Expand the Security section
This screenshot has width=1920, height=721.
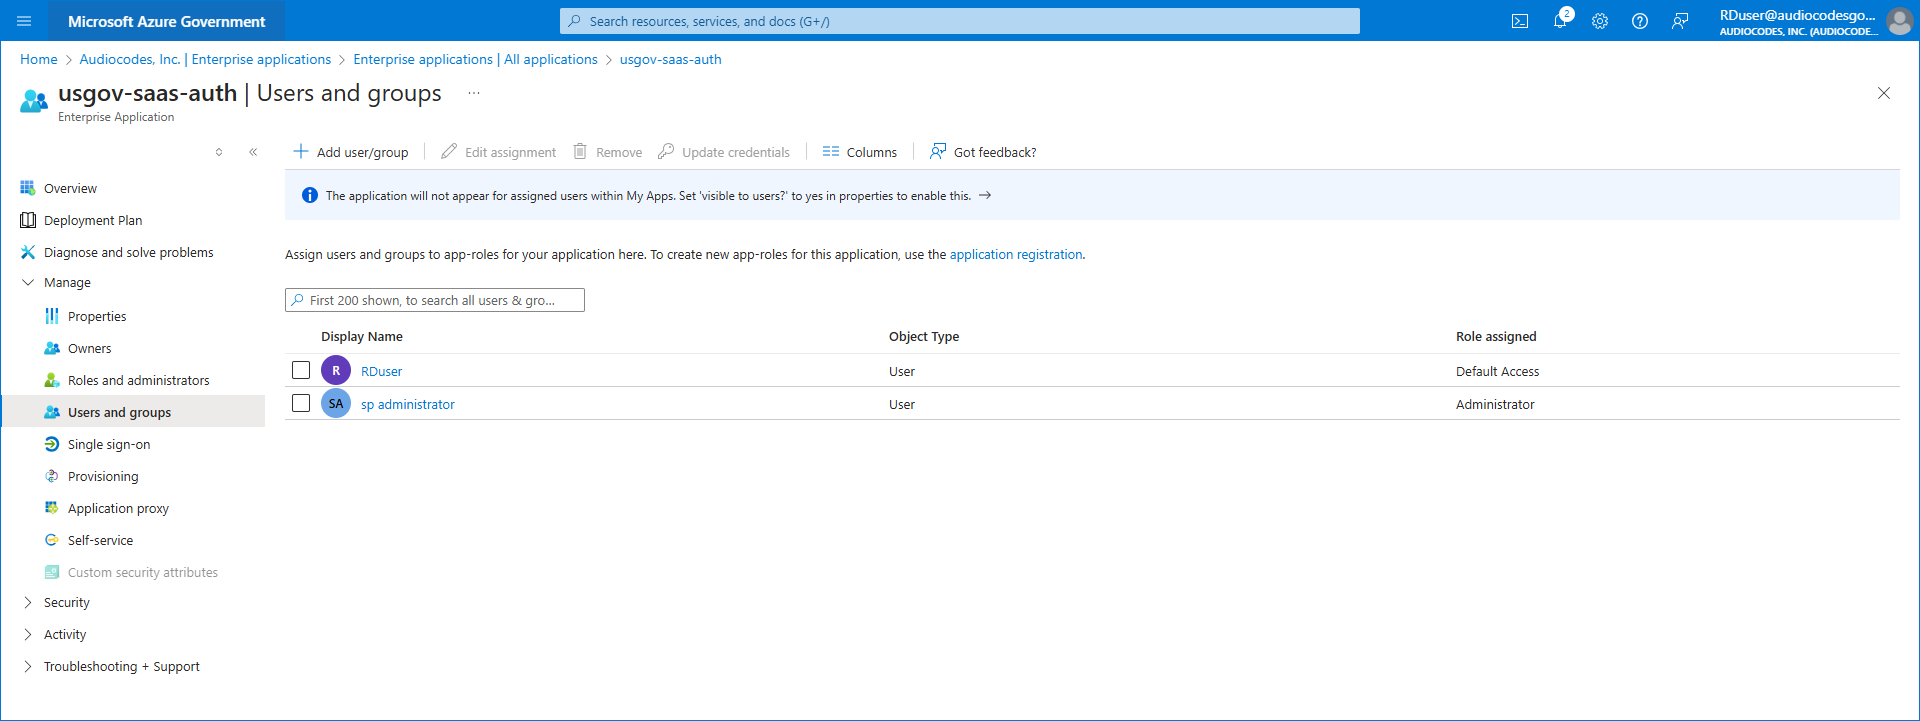[28, 602]
